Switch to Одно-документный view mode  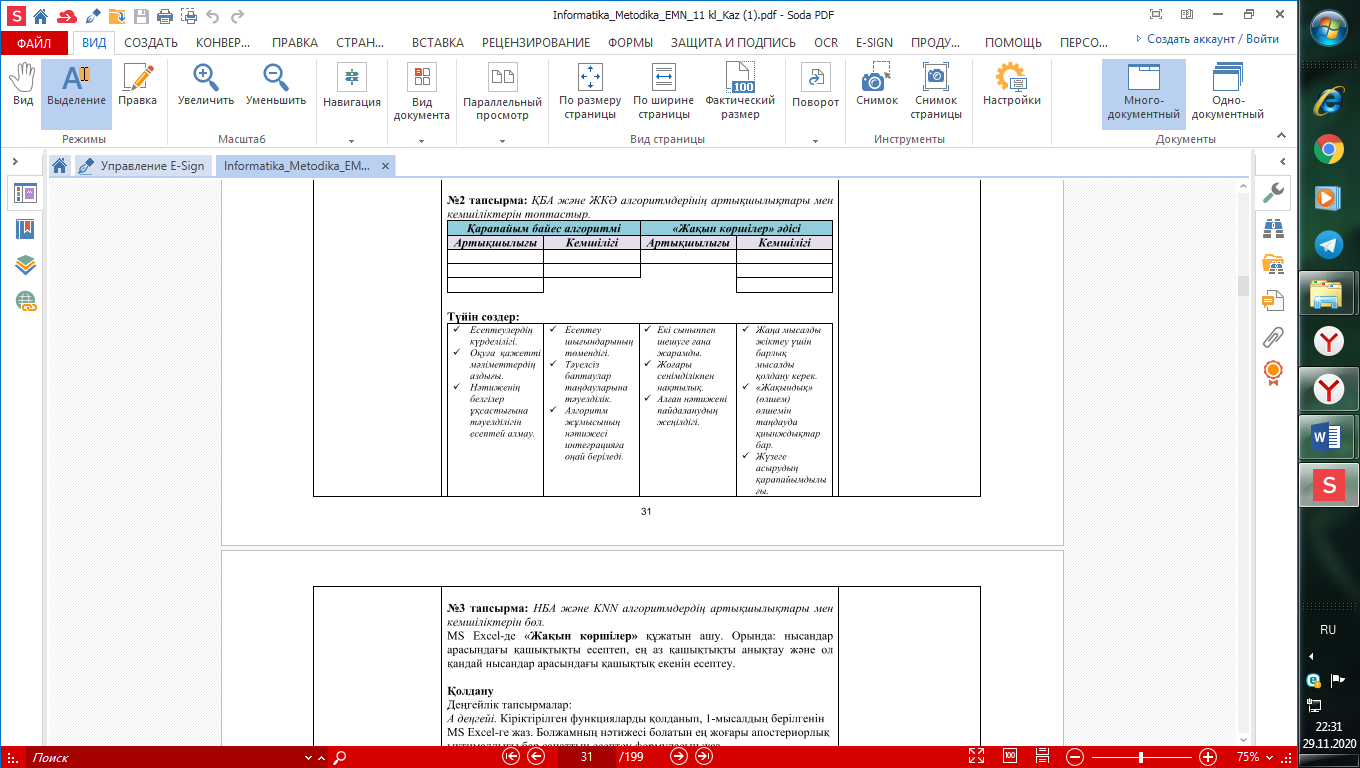click(1227, 91)
